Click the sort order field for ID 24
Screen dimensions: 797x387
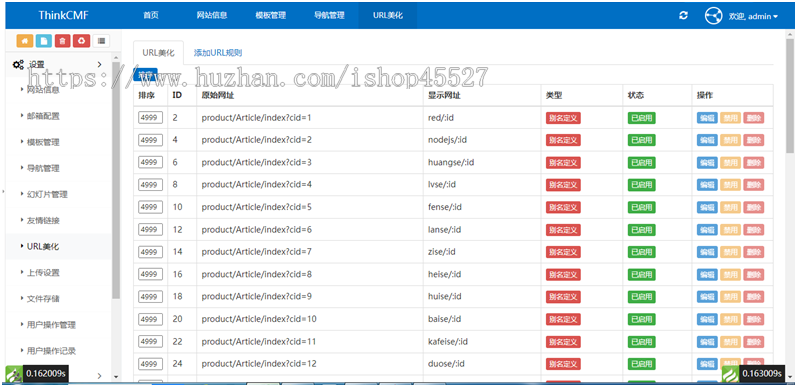pos(150,364)
